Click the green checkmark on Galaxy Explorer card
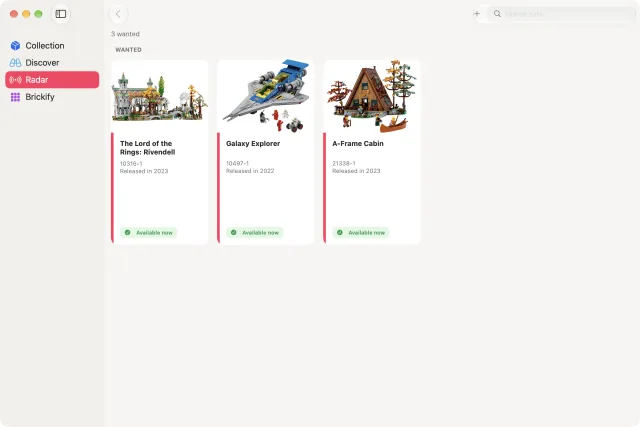The image size is (640, 427). (x=234, y=233)
